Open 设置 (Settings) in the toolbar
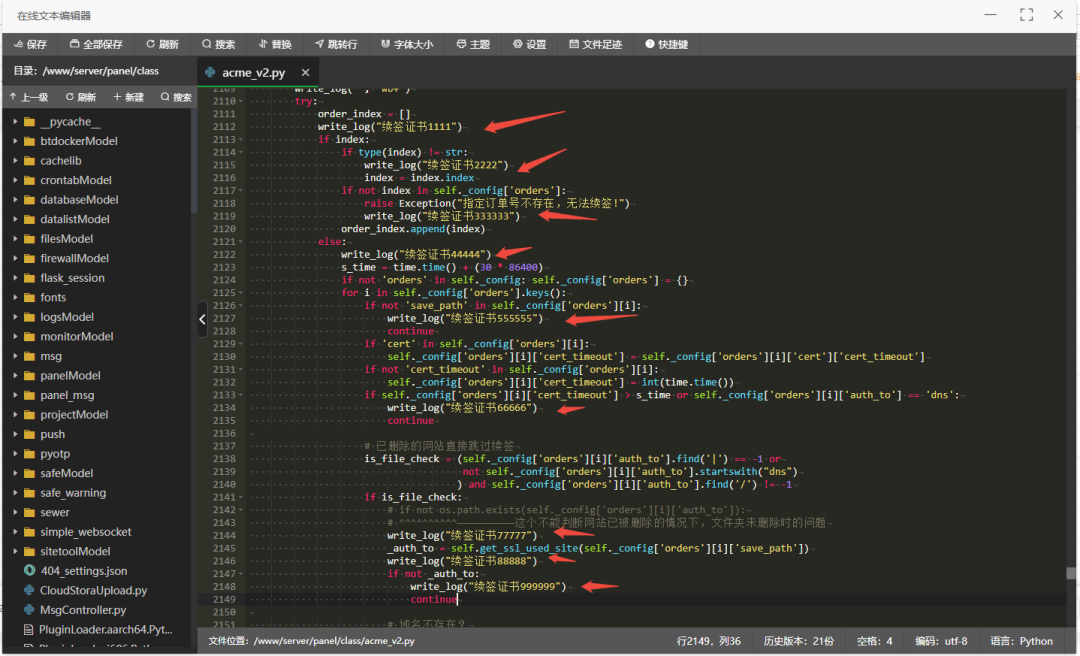Viewport: 1080px width, 656px height. (529, 44)
